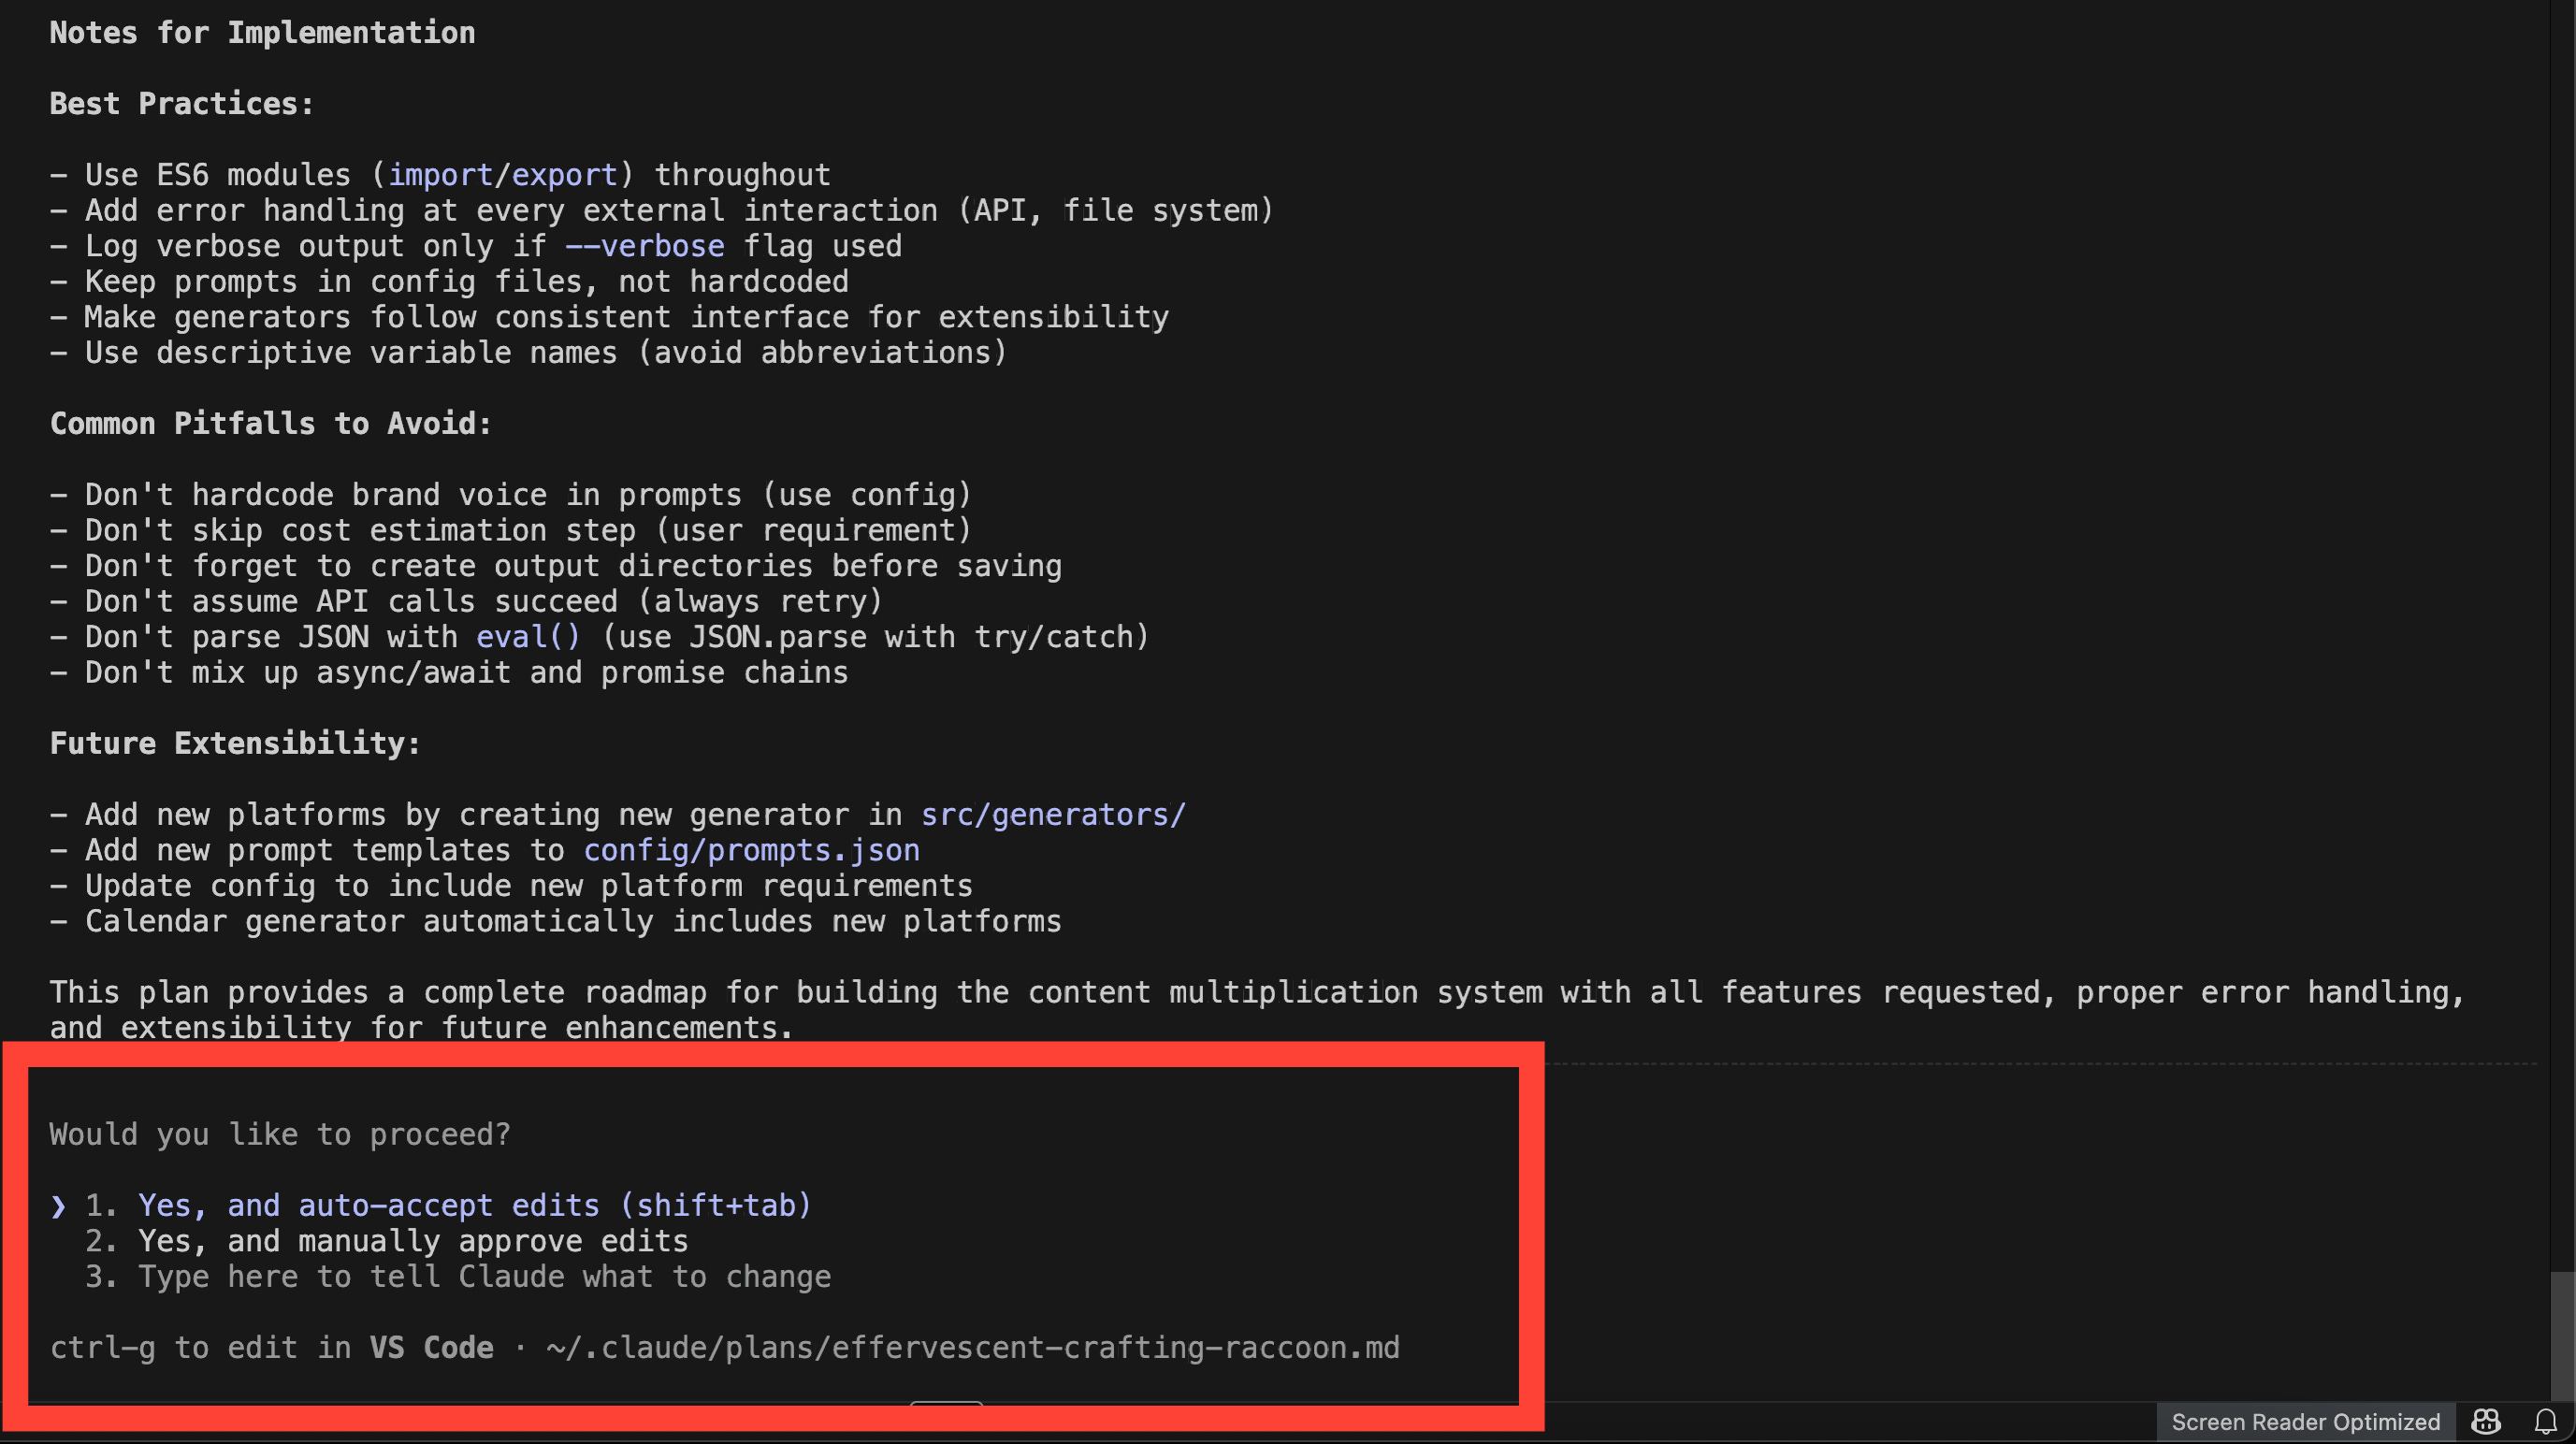This screenshot has width=2576, height=1444.
Task: Click Screen Reader Optimized status item
Action: tap(2305, 1421)
